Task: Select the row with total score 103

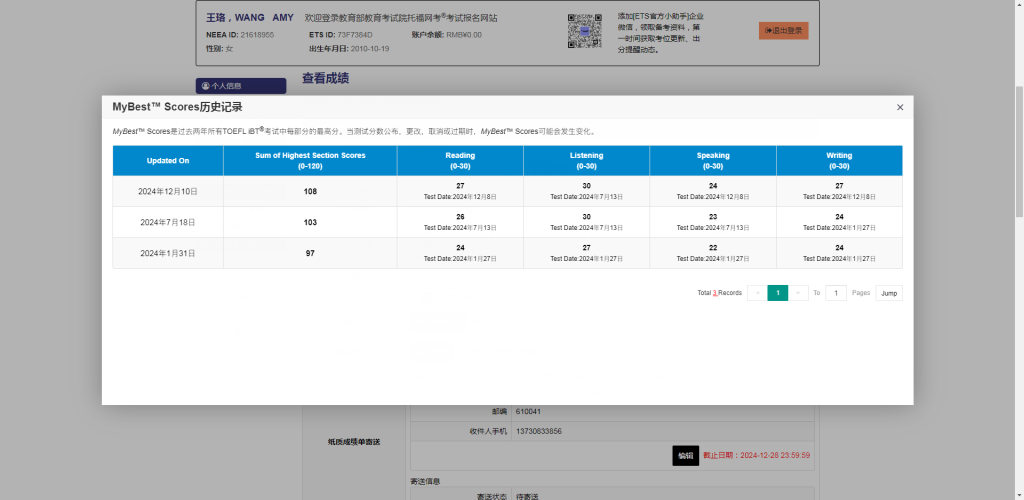Action: pos(310,222)
